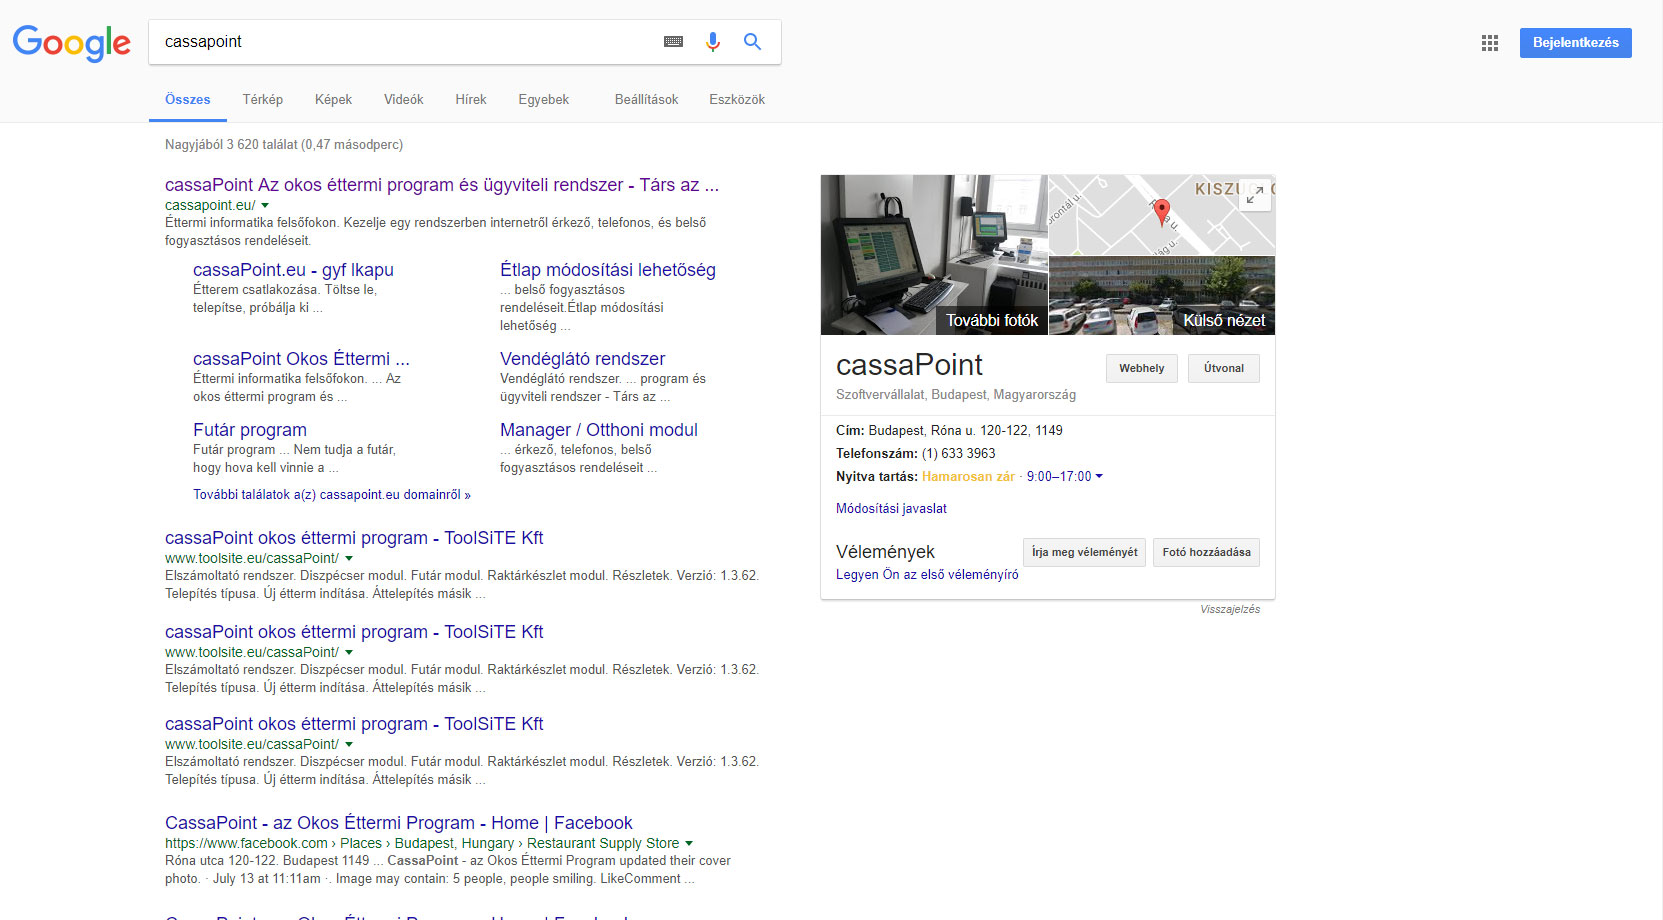1663x920 pixels.
Task: Open Manager / Otthoni modul sitelink
Action: tap(599, 430)
